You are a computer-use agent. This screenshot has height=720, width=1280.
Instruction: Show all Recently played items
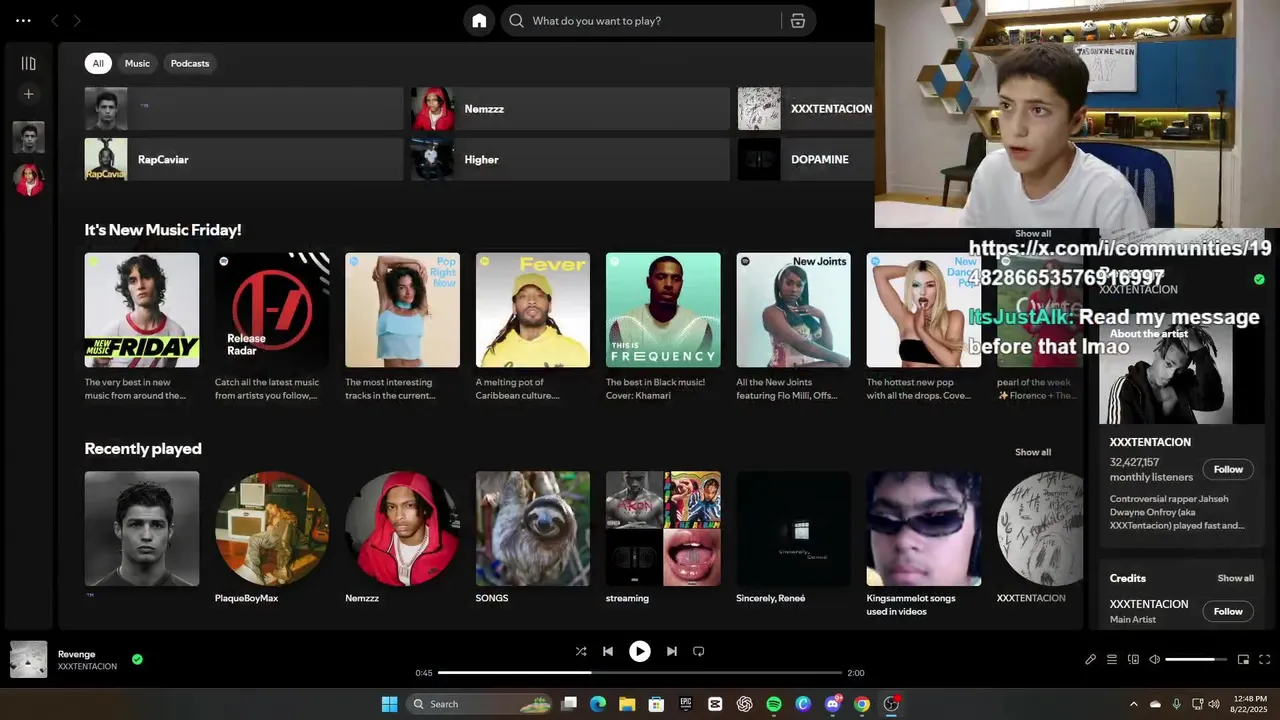point(1033,452)
